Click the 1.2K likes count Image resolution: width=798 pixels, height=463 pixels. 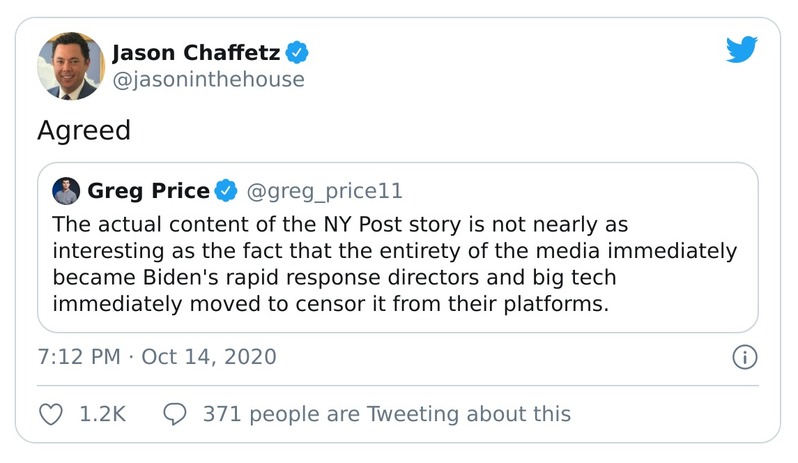(103, 413)
